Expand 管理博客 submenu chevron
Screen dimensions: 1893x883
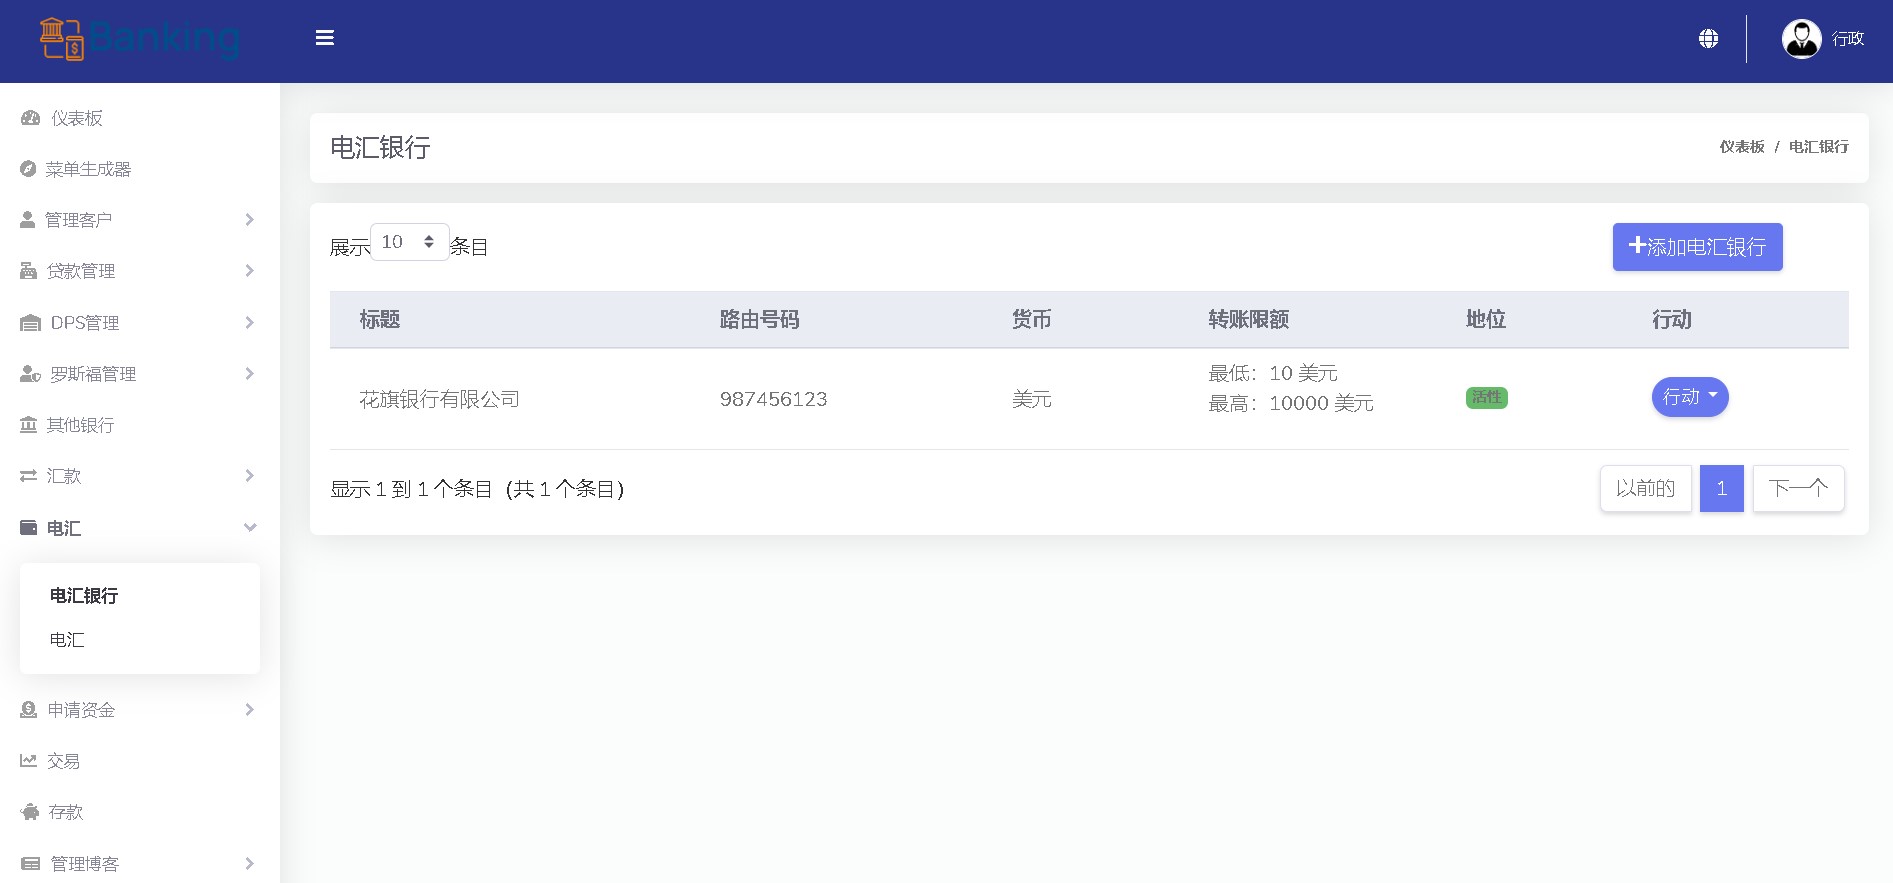pos(250,864)
